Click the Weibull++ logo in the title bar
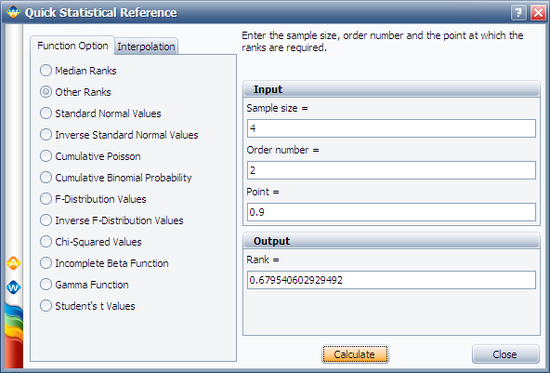This screenshot has width=550, height=373. click(13, 12)
